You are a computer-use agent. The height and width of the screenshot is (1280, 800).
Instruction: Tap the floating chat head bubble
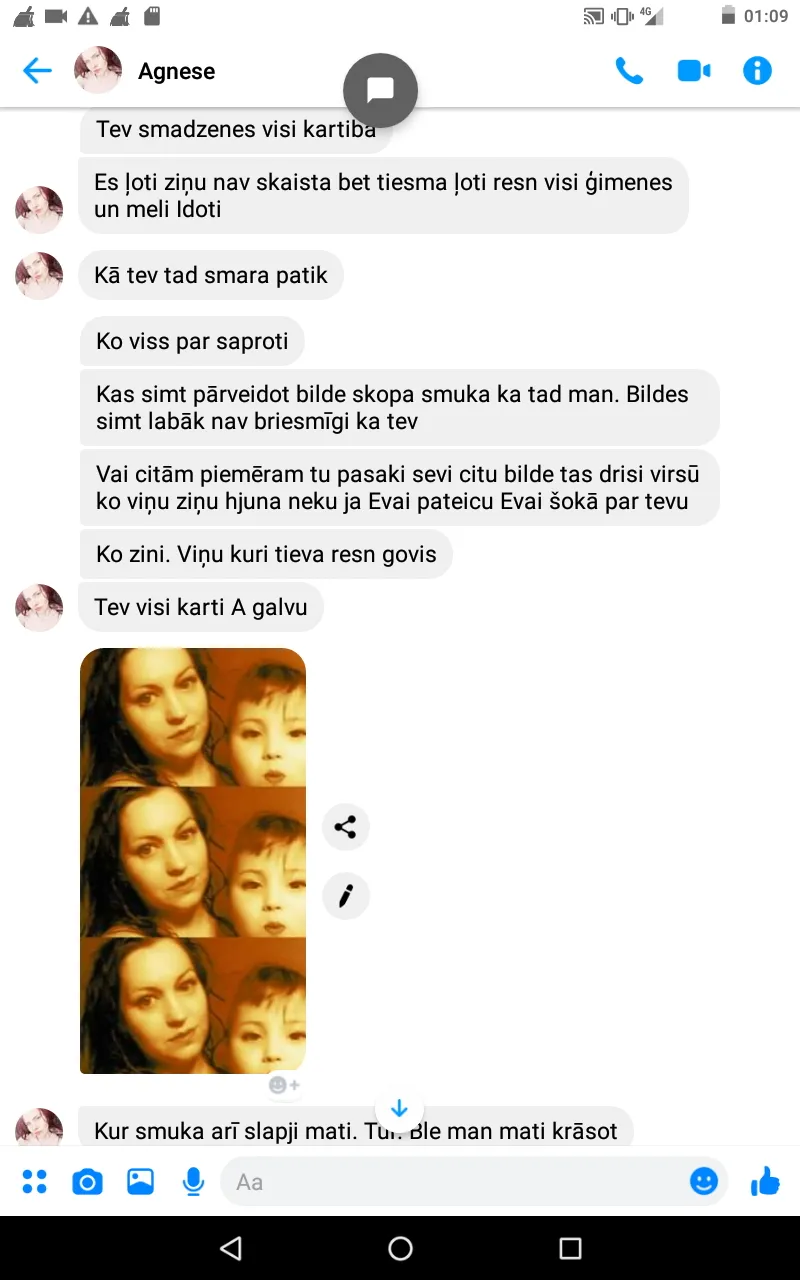pos(380,90)
